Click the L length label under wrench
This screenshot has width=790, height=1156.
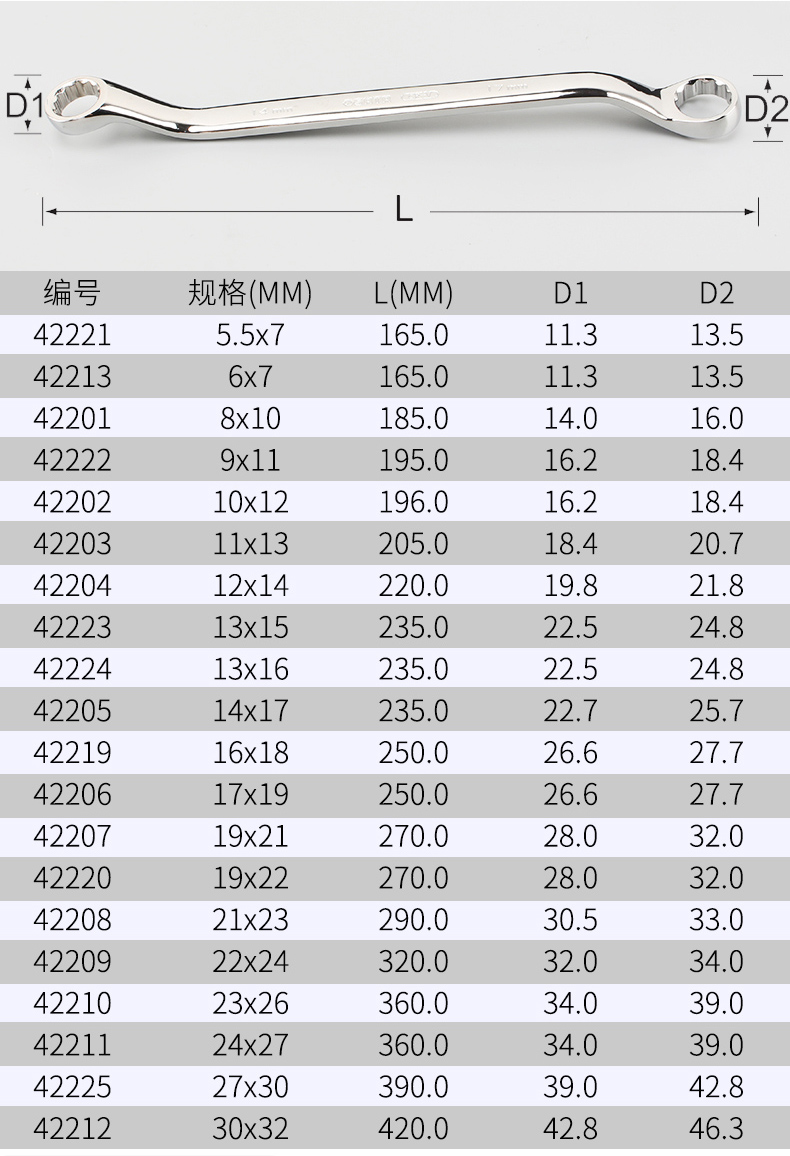coord(403,209)
